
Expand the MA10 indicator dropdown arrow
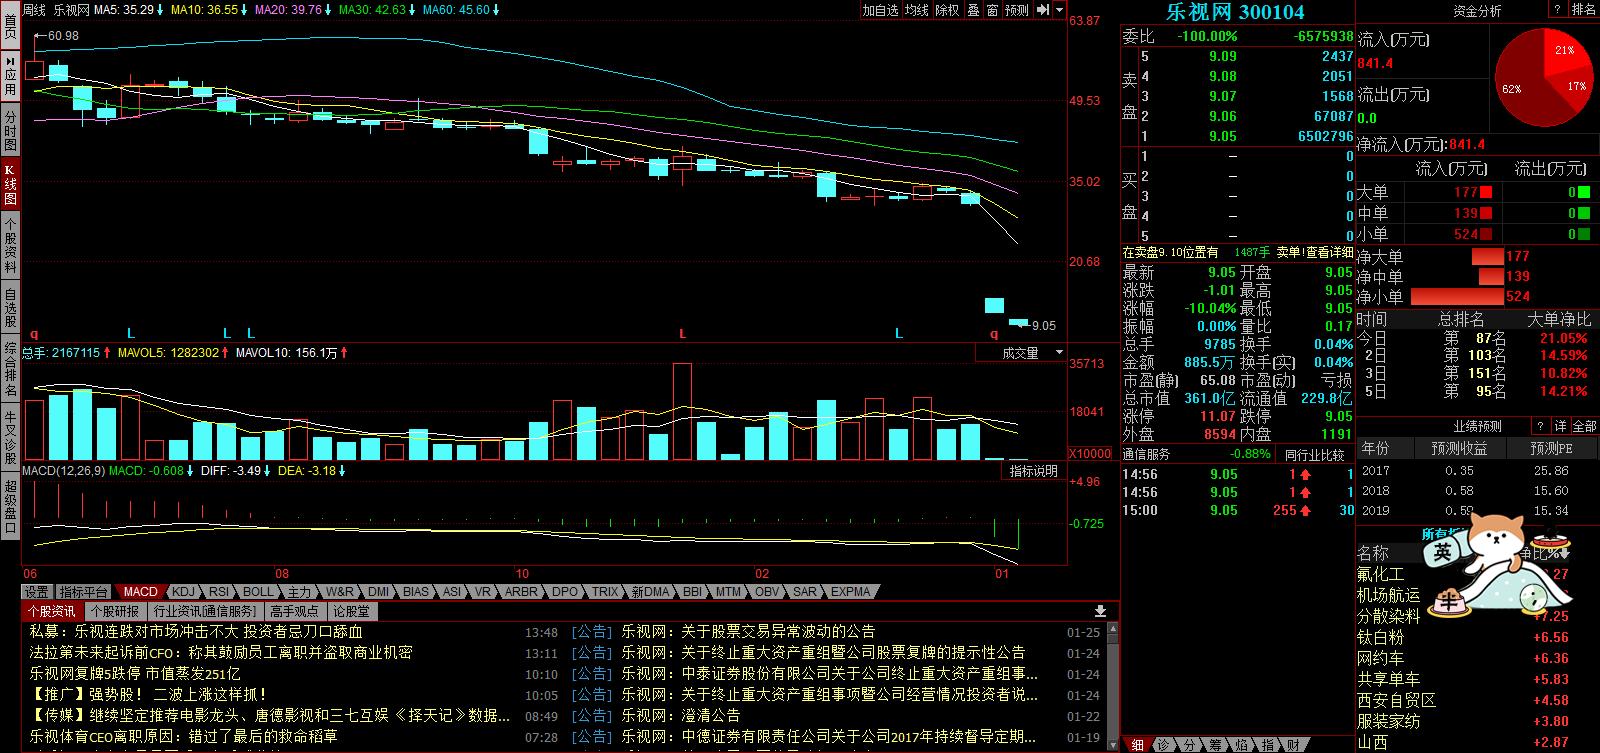[244, 10]
